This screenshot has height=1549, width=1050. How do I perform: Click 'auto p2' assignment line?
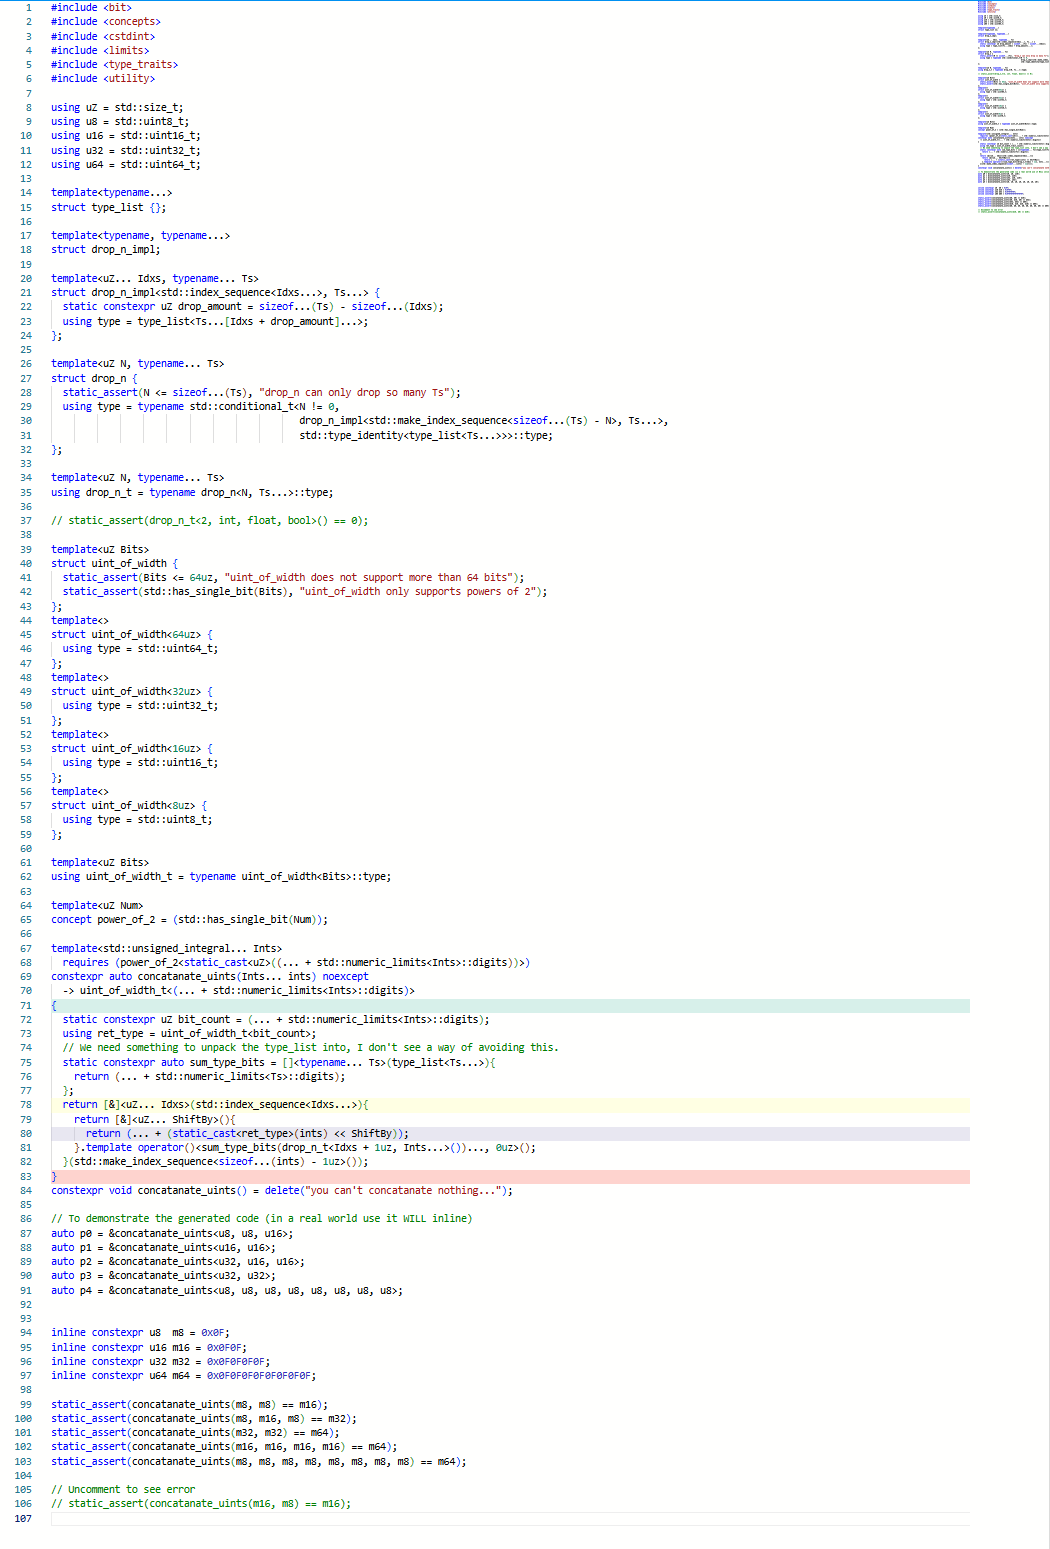[x=178, y=1262]
